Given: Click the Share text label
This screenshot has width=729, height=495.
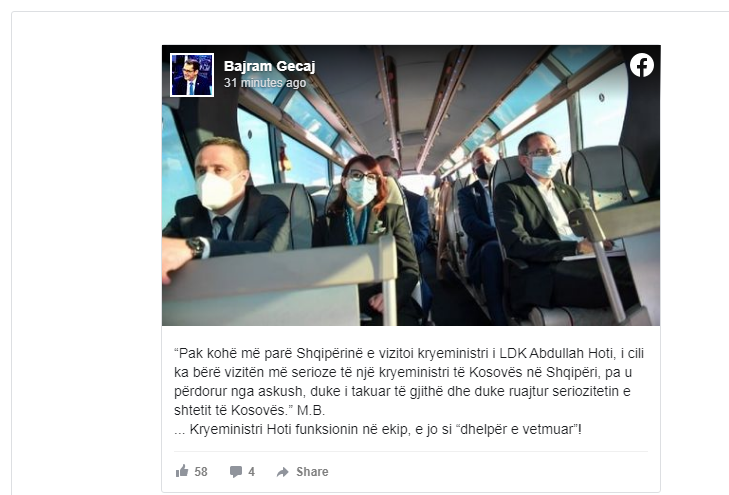Looking at the screenshot, I should tap(312, 472).
